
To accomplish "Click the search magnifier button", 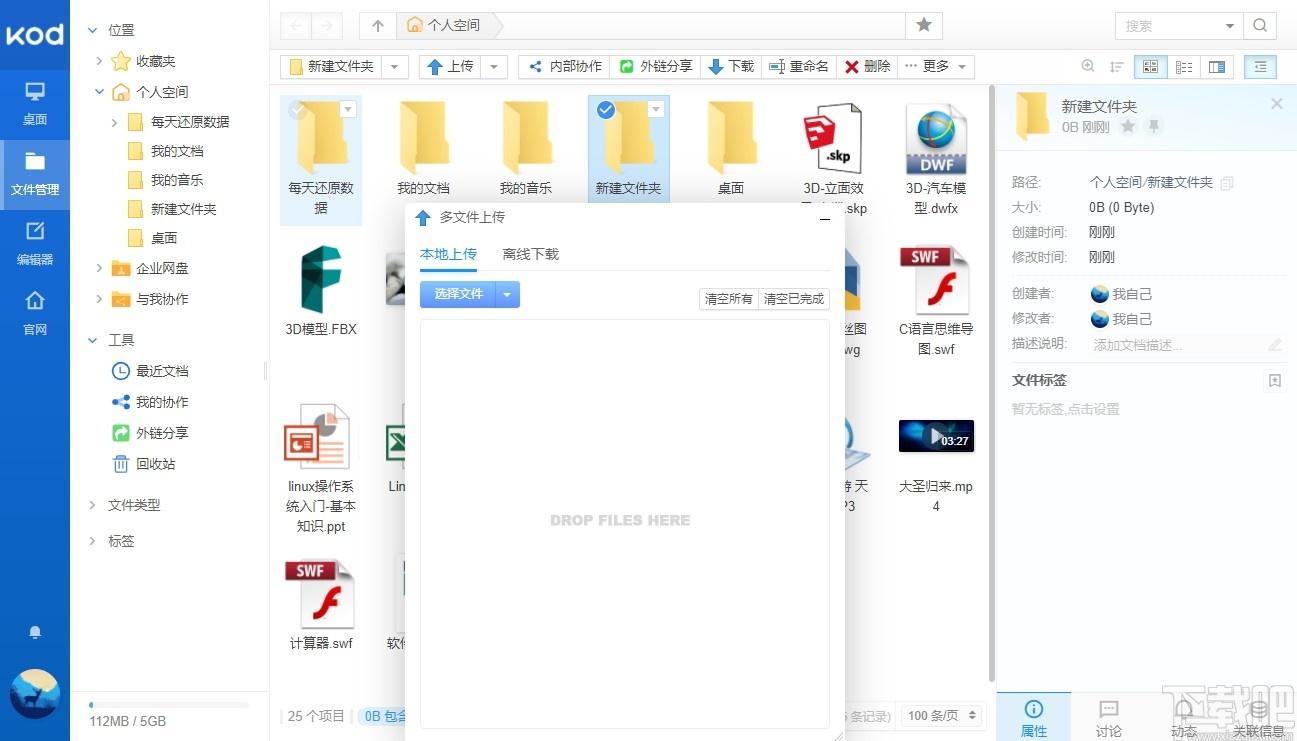I will point(1260,25).
